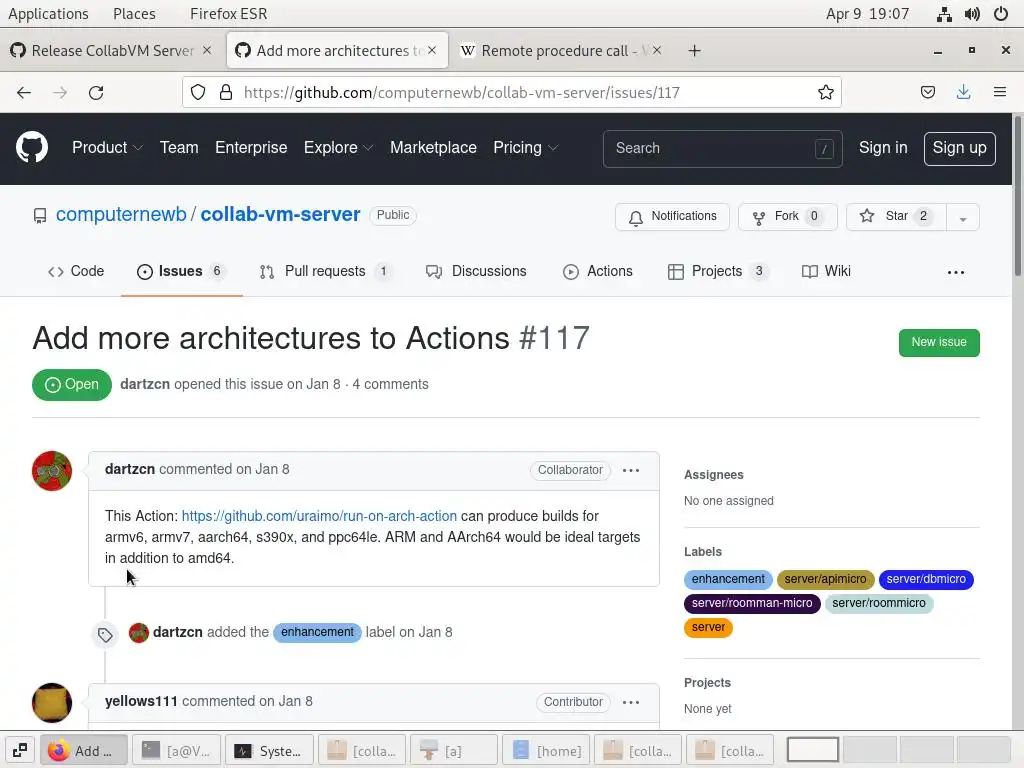Open the Actions repository tab
Viewport: 1024px width, 768px height.
(598, 271)
